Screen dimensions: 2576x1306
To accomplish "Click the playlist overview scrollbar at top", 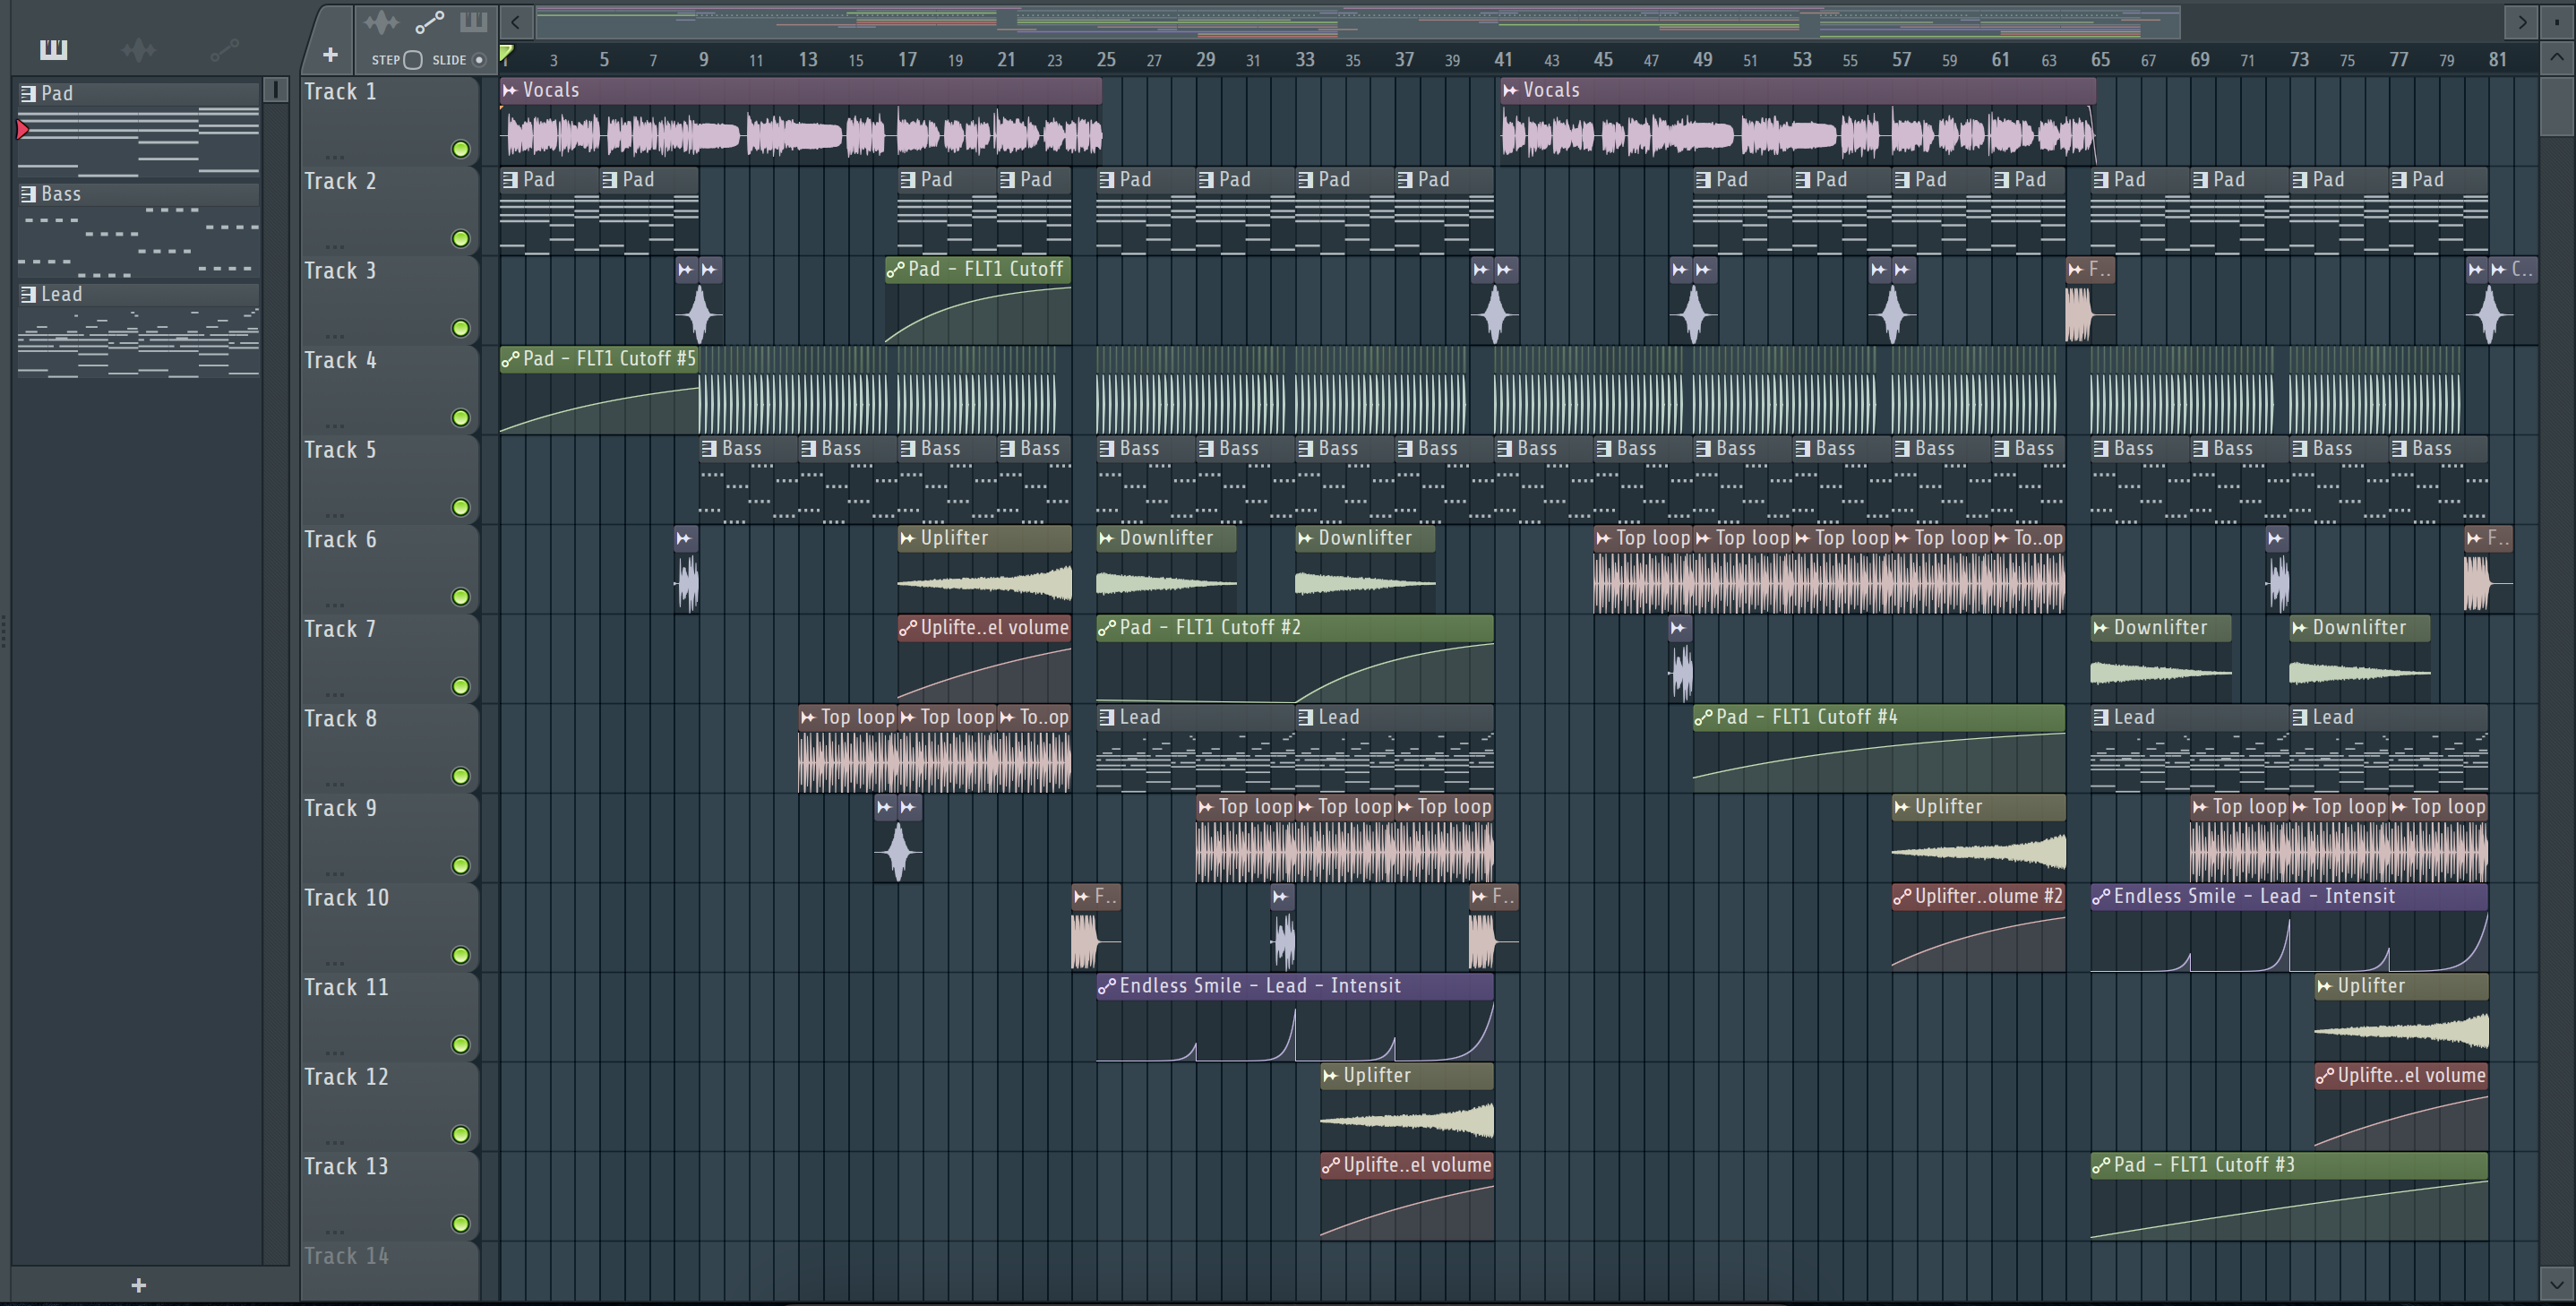I will (1357, 21).
